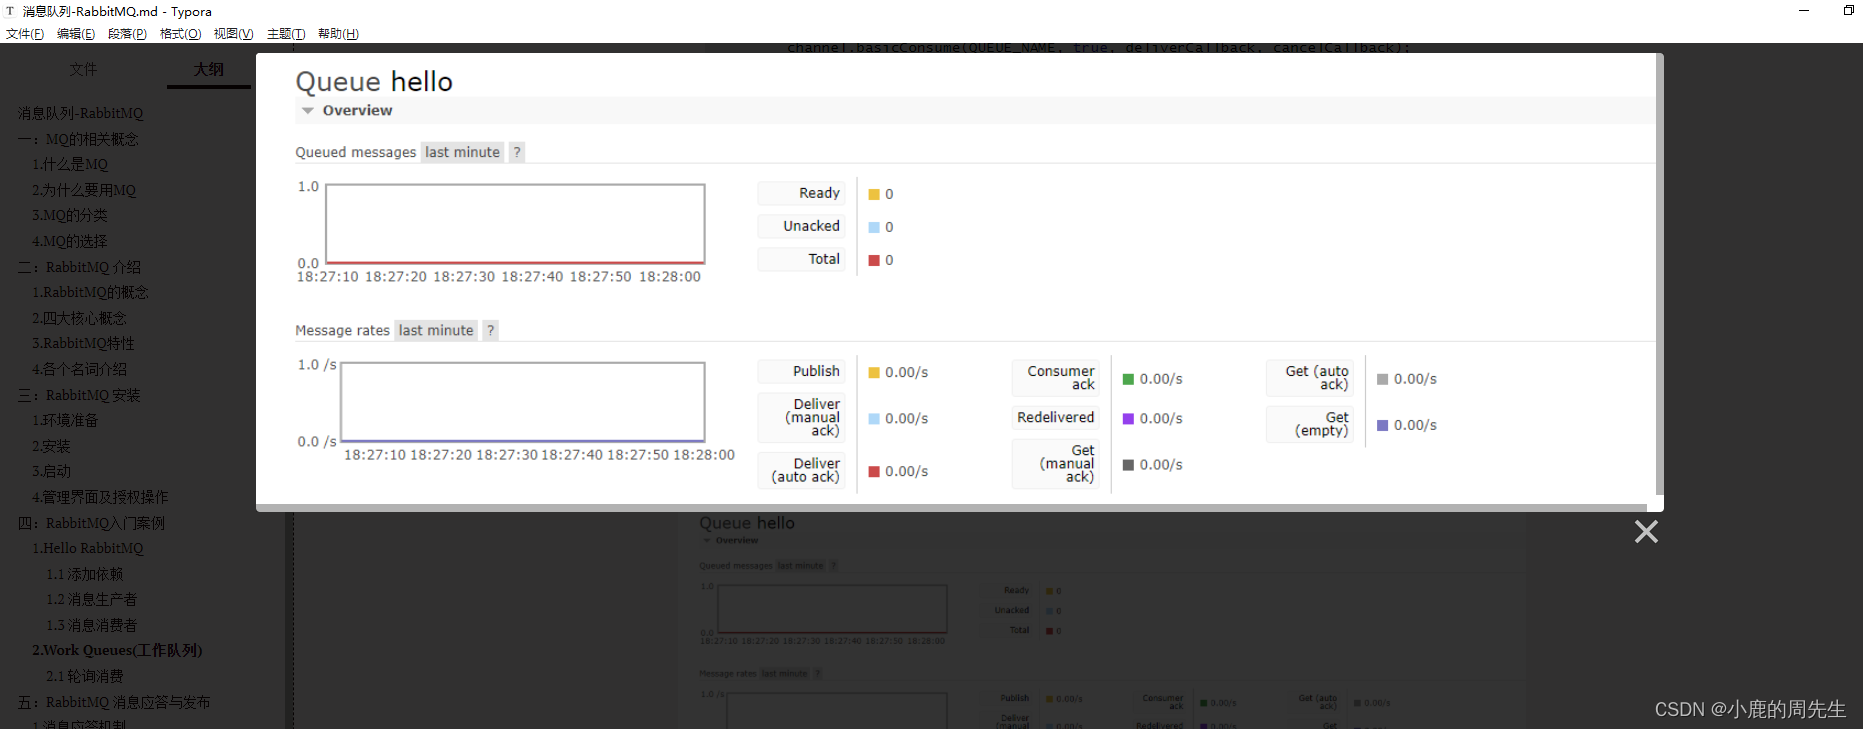Click the red Total color swatch
Image resolution: width=1863 pixels, height=729 pixels.
(x=874, y=260)
